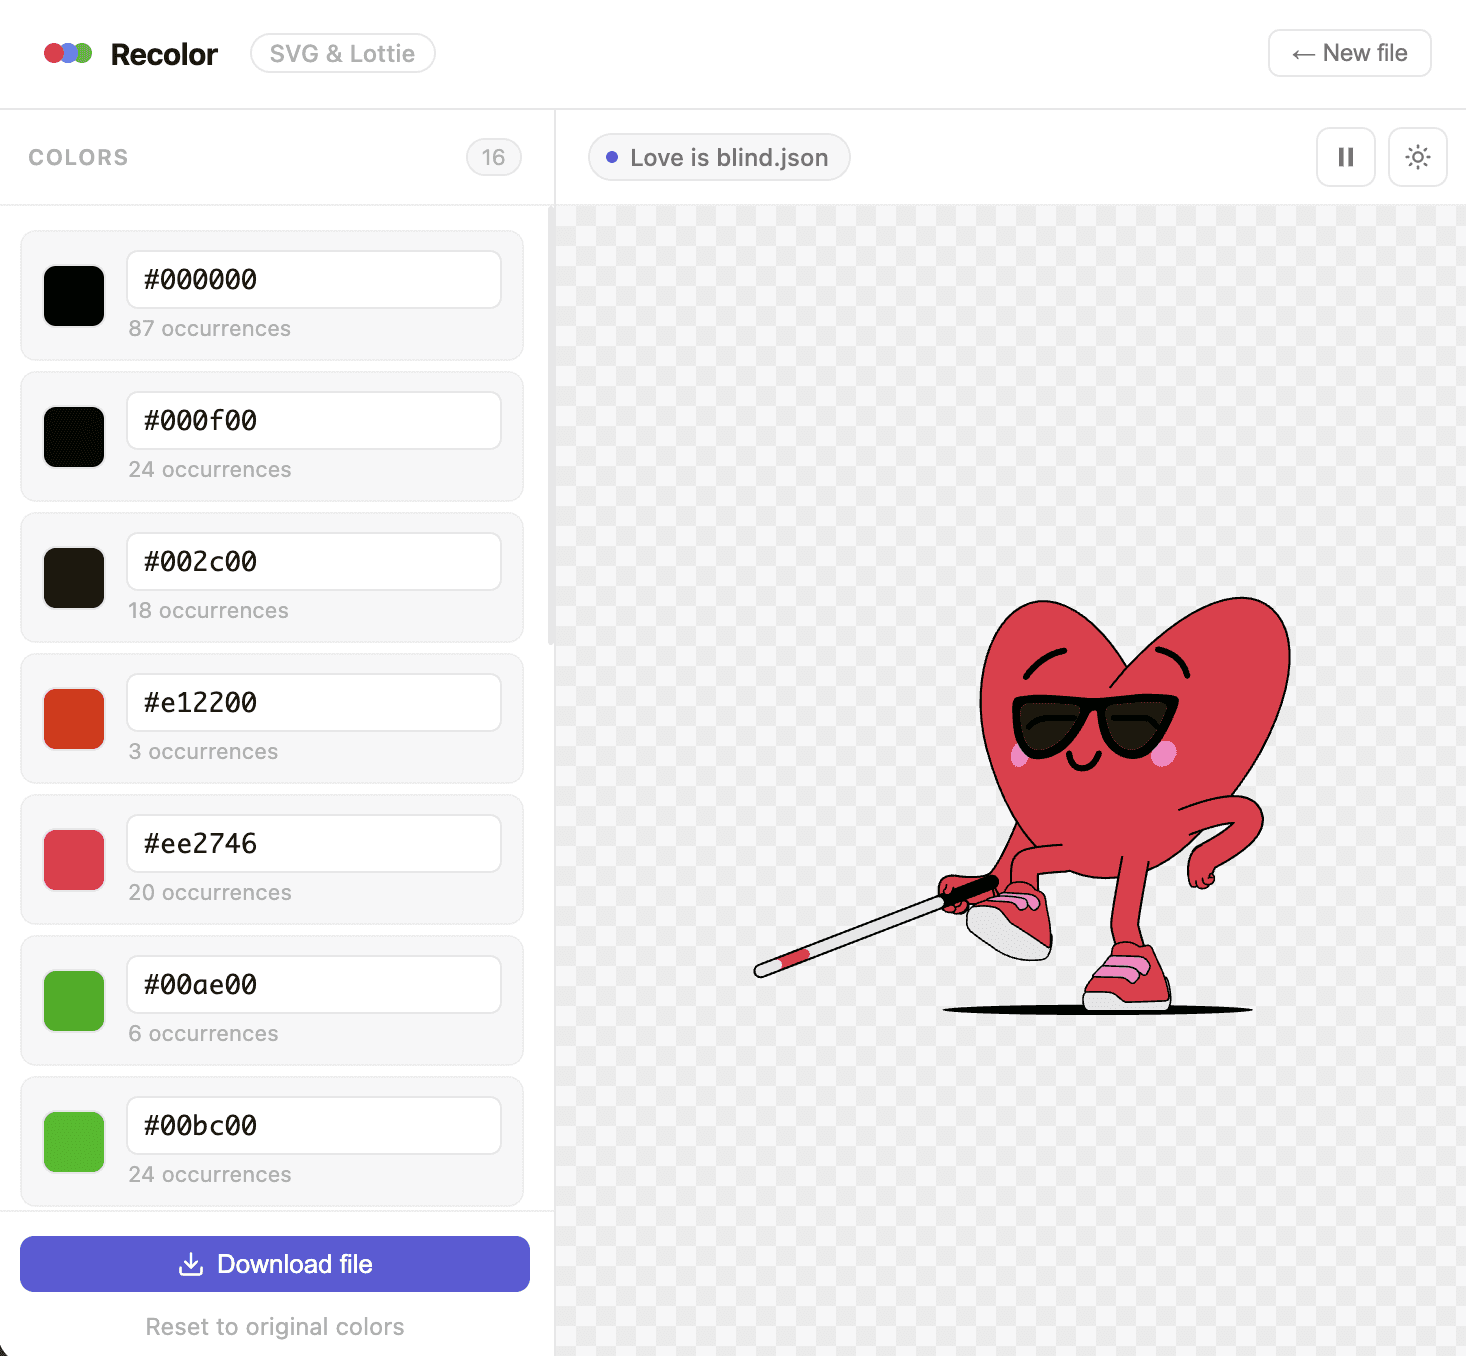Click the green #00ae00 color swatch

tap(73, 1000)
